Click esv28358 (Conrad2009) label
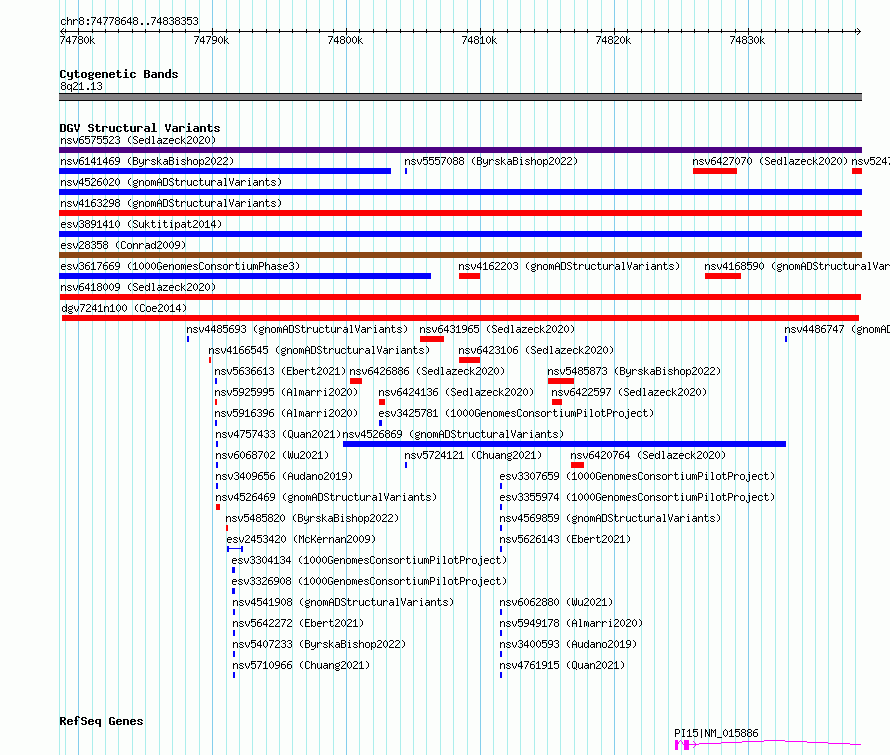890x755 pixels. pos(123,245)
